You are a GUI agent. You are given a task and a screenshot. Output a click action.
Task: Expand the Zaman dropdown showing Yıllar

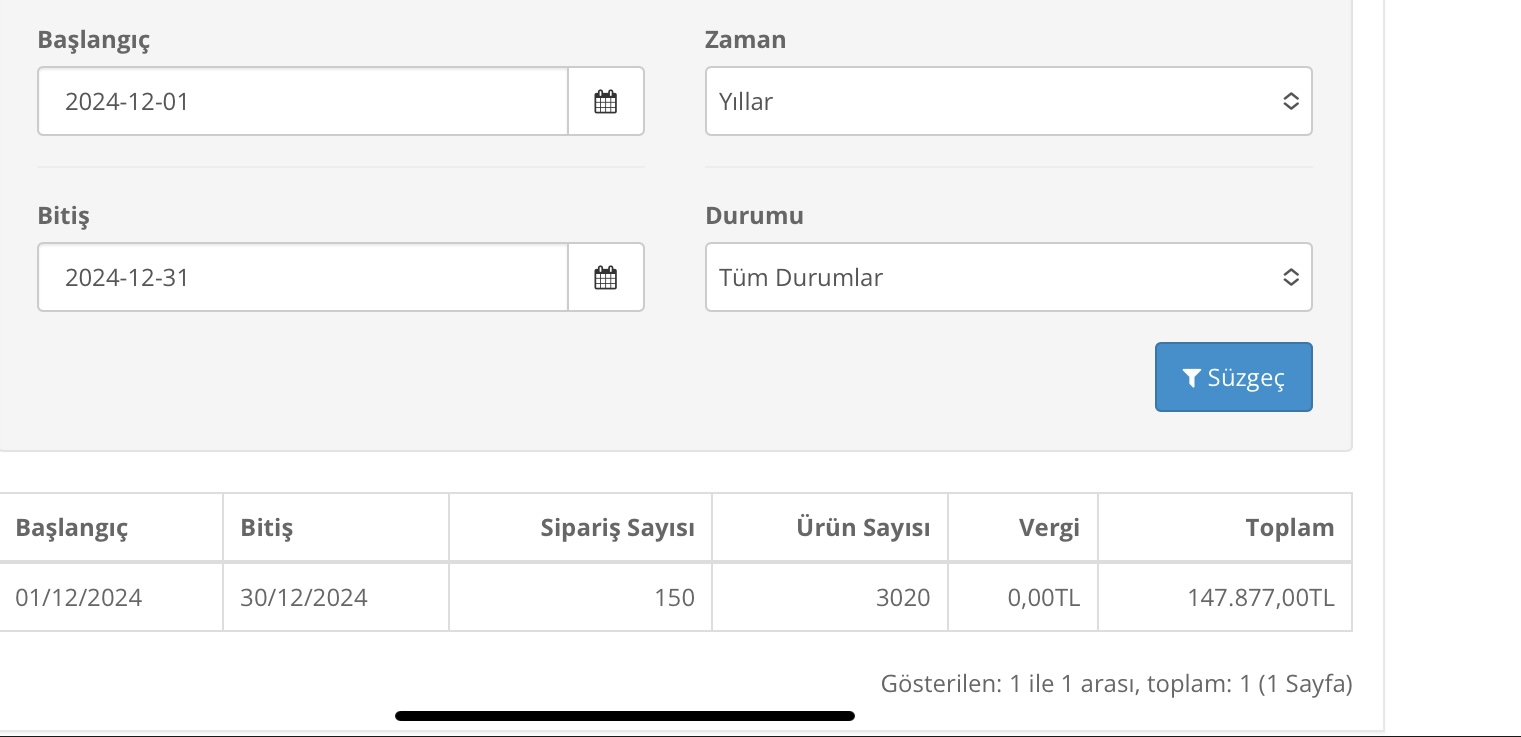pyautogui.click(x=1008, y=101)
